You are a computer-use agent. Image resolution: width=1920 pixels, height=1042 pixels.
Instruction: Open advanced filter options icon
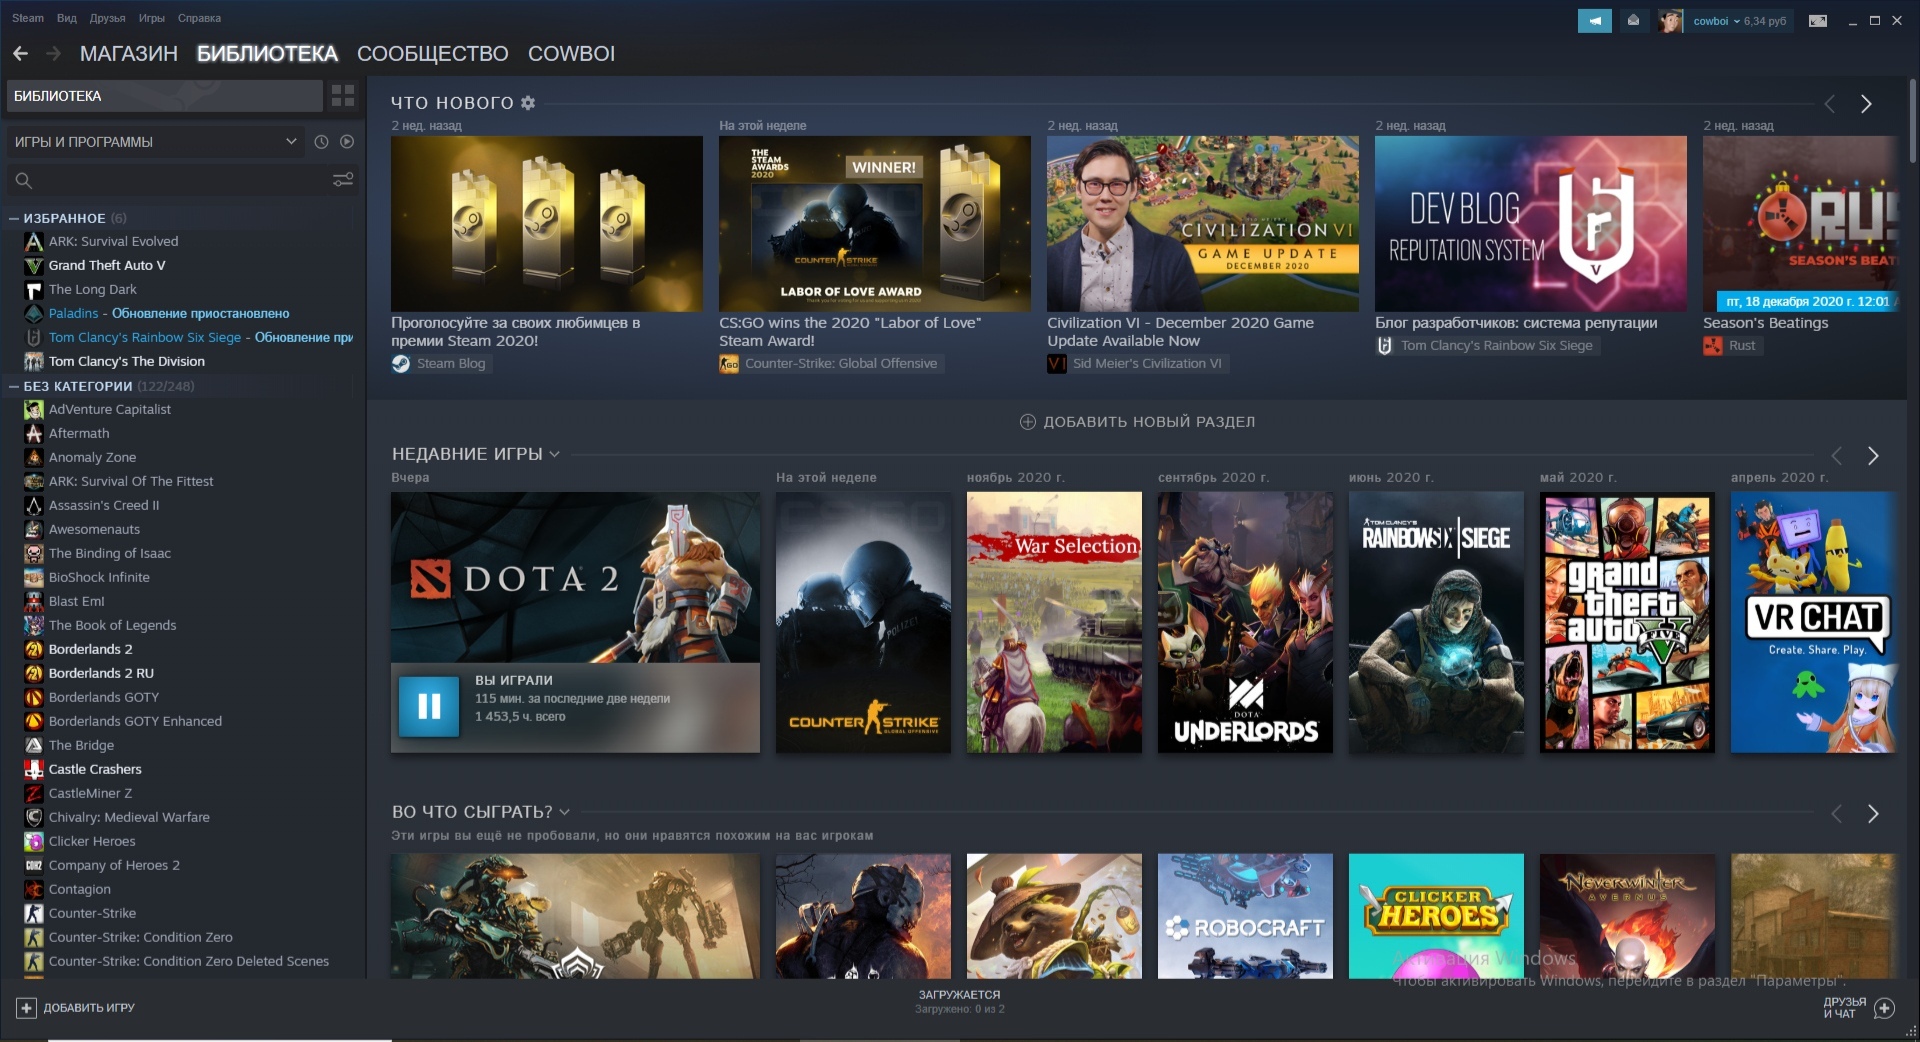point(343,180)
